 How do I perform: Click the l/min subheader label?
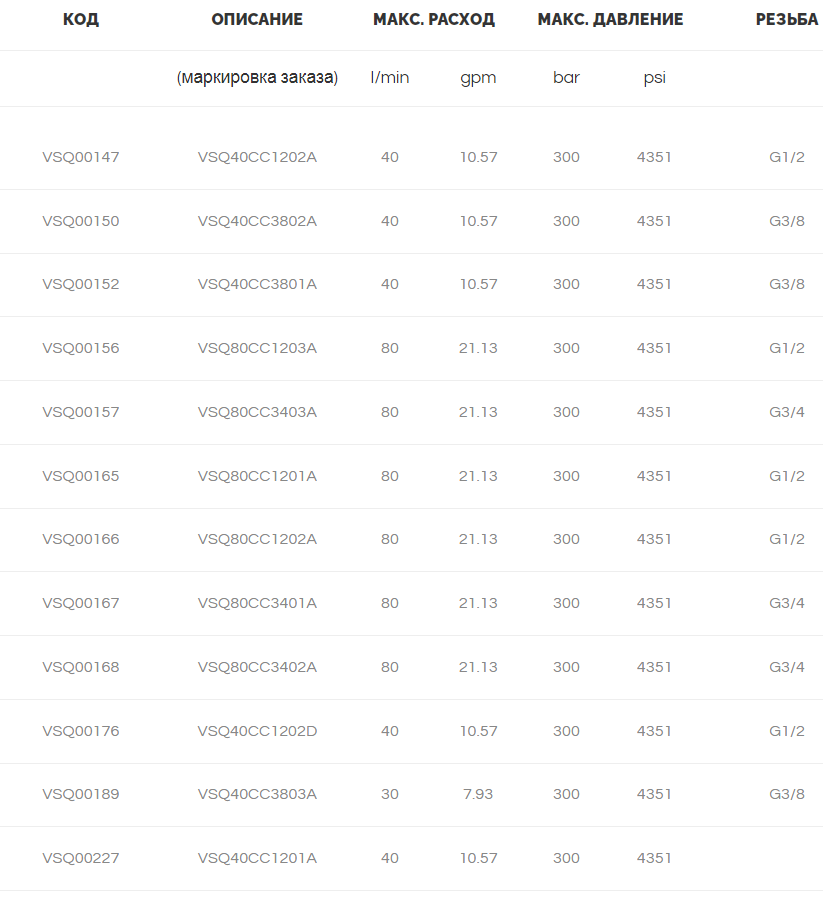(389, 77)
